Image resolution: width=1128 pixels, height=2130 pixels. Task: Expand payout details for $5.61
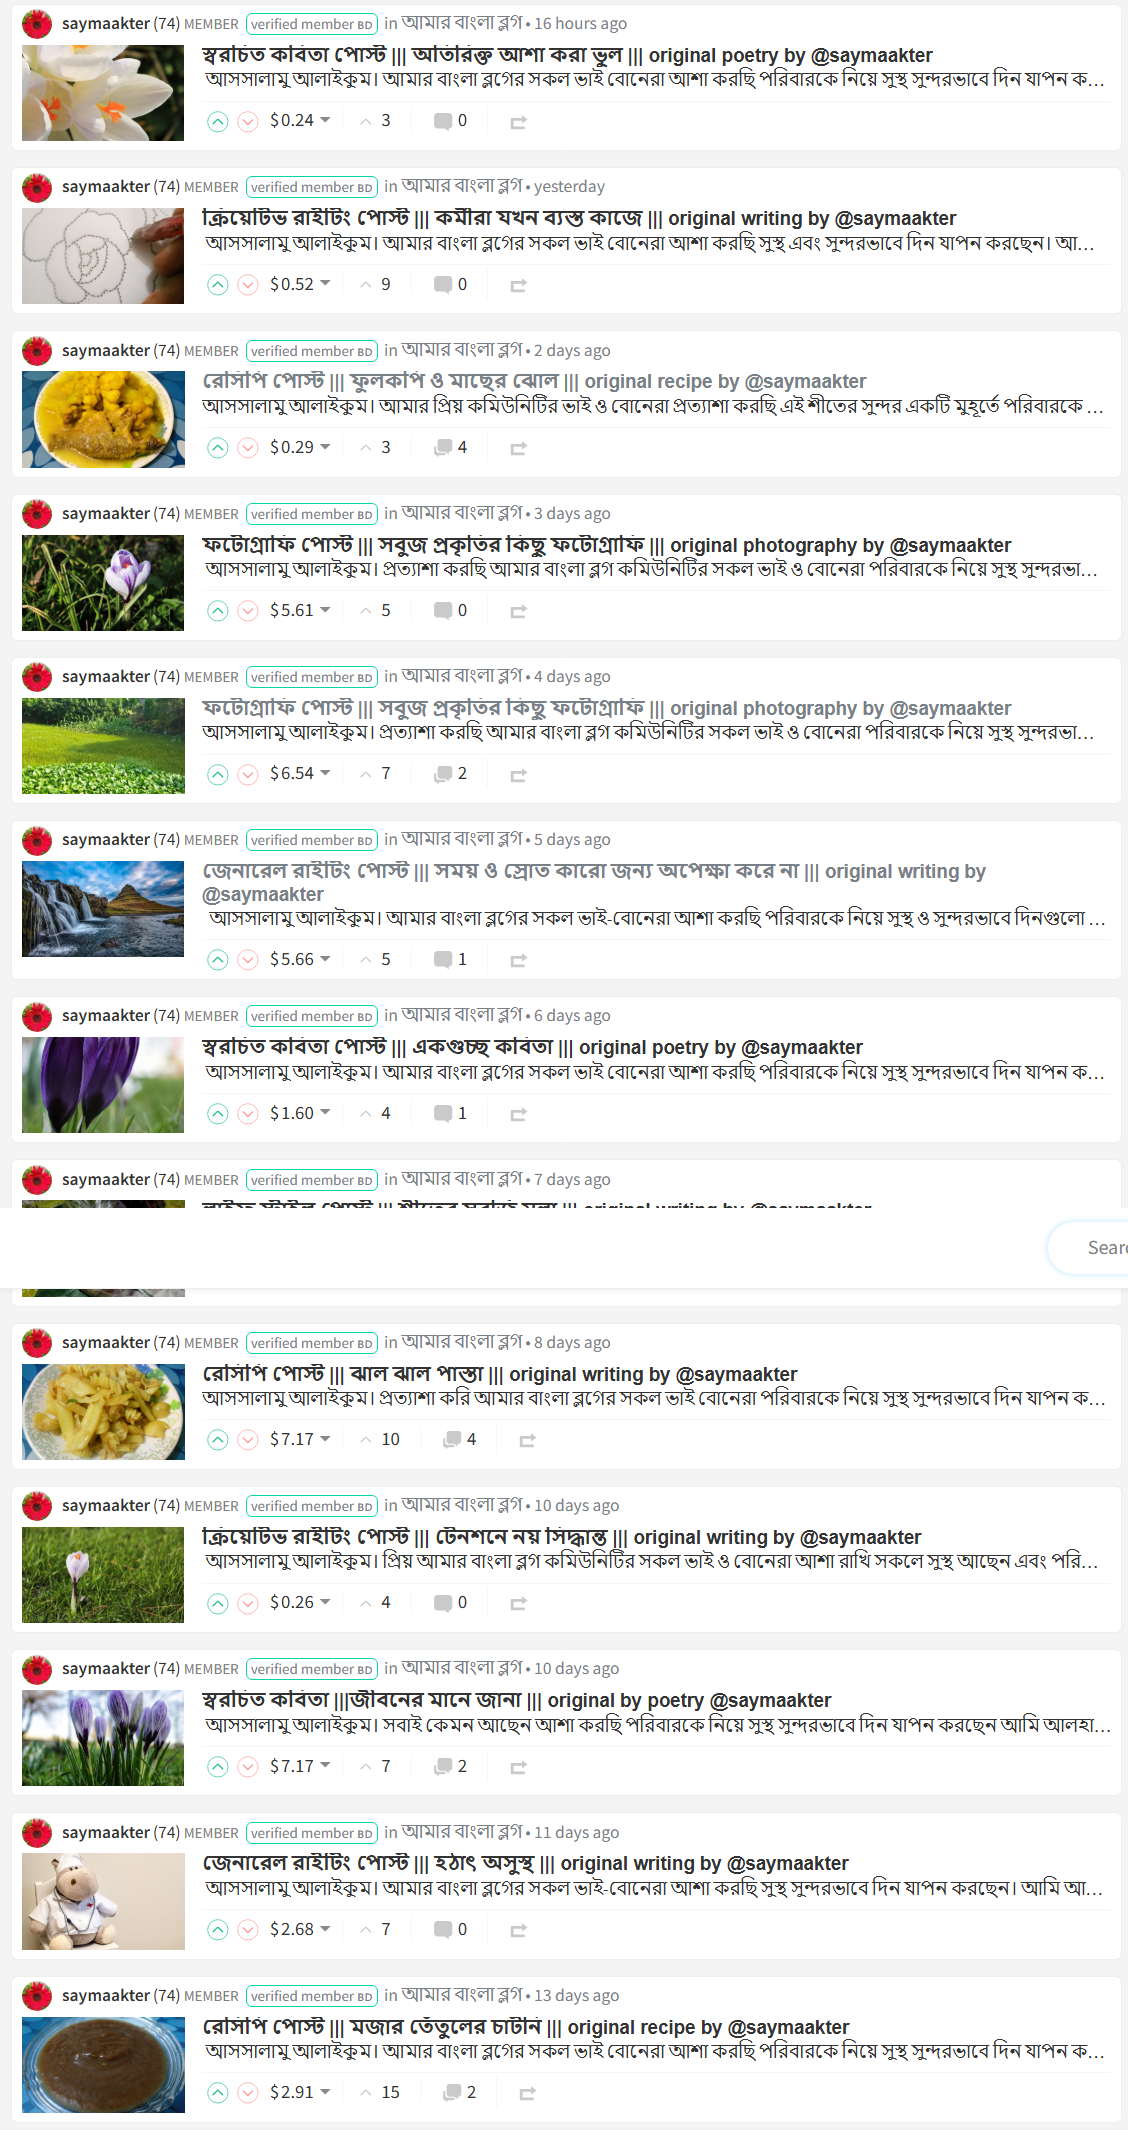(300, 610)
